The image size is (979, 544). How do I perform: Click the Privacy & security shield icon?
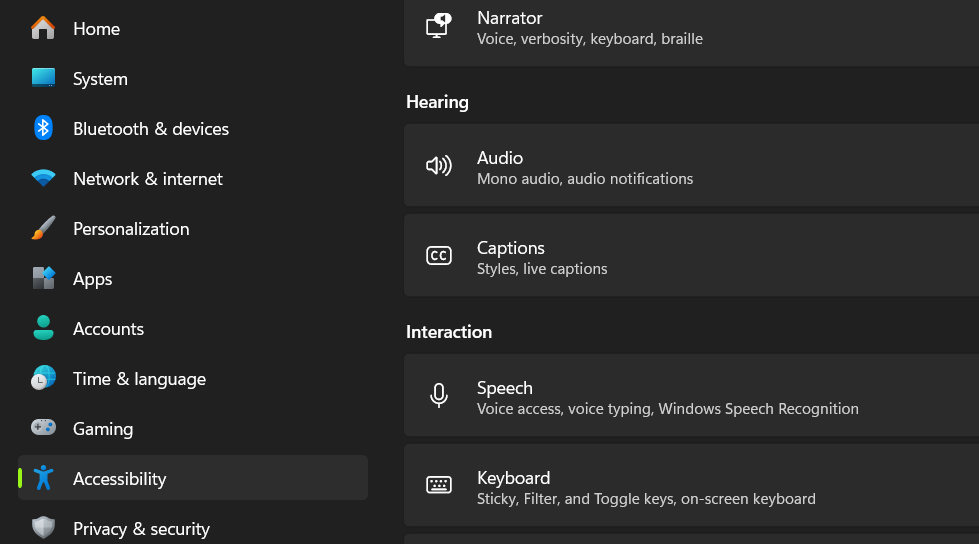coord(43,528)
